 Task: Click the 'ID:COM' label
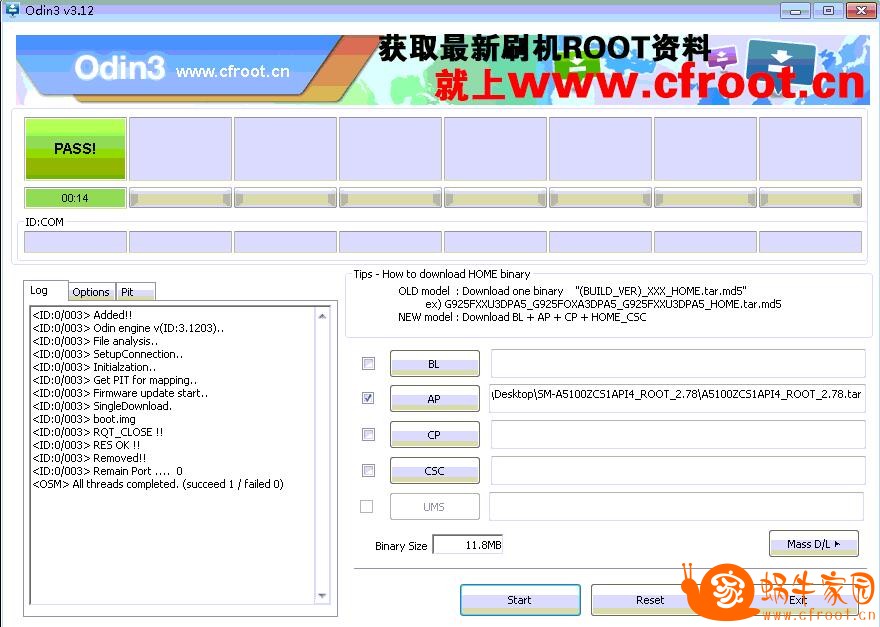click(x=44, y=222)
